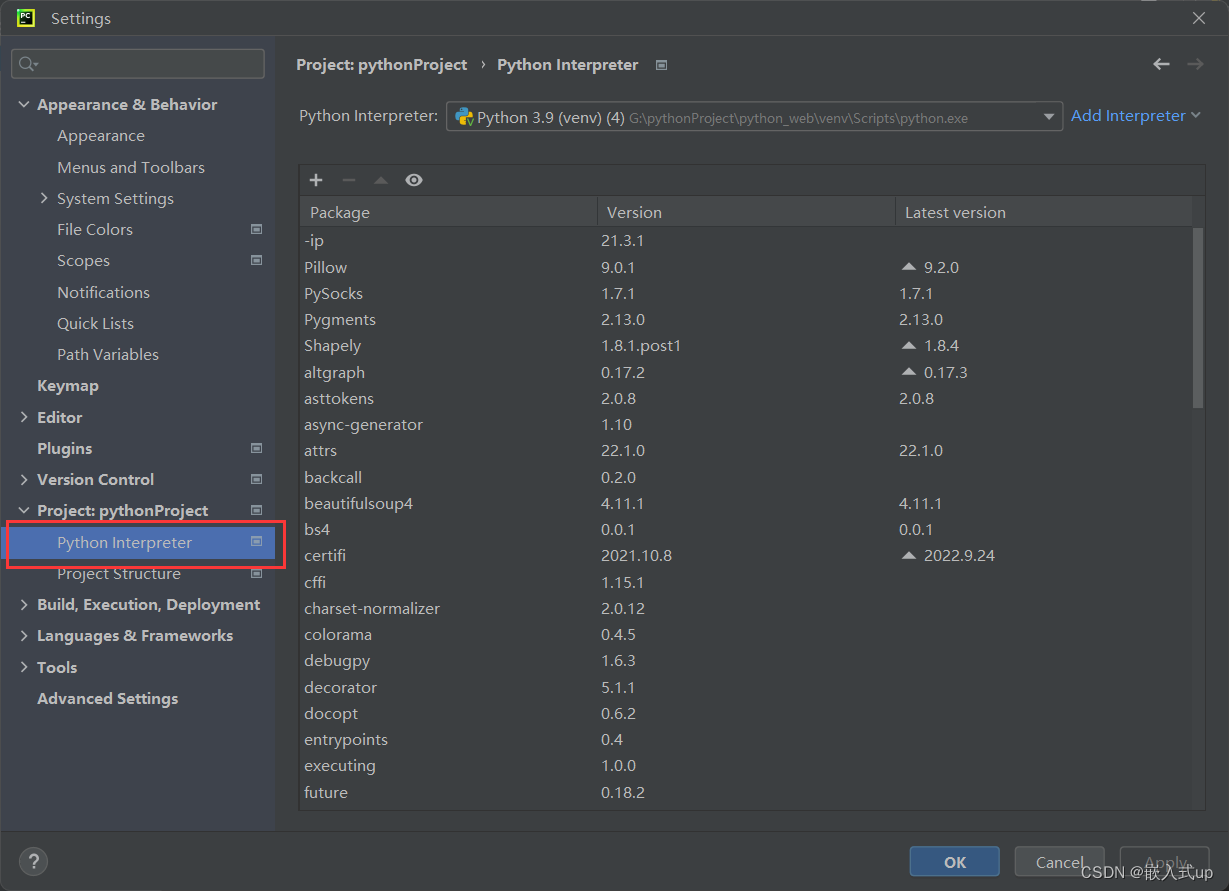Image resolution: width=1229 pixels, height=891 pixels.
Task: Click the Version column header
Action: click(x=746, y=212)
